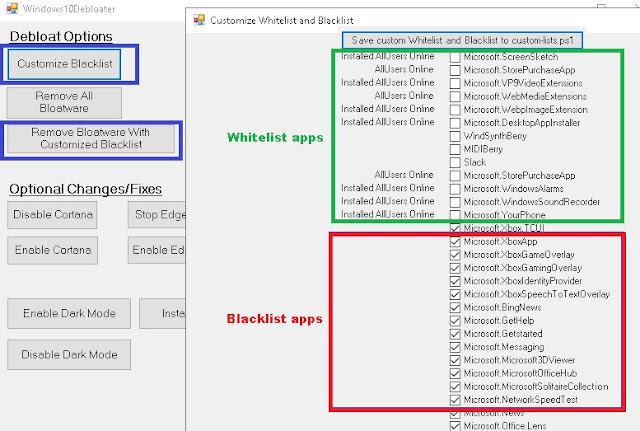Uncheck Microsoft.XboxIdentityProvider

click(x=455, y=281)
